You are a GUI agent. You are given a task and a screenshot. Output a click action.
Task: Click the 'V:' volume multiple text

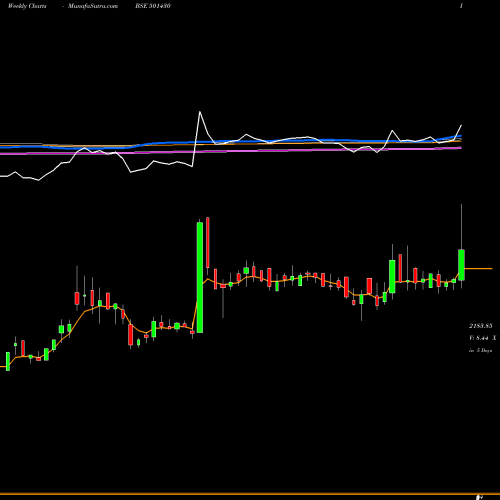coord(482,338)
